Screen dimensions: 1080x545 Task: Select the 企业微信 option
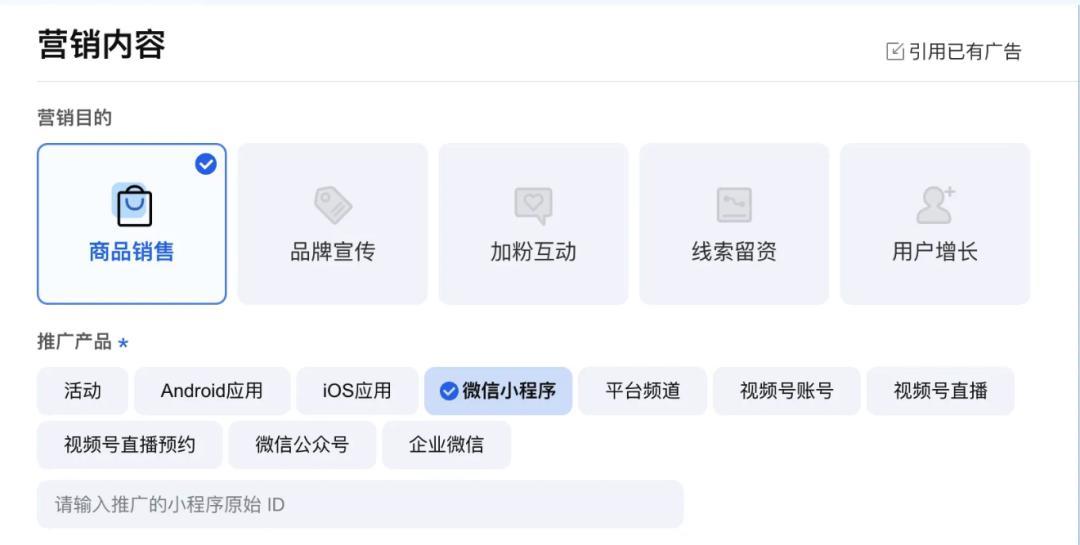[x=446, y=445]
